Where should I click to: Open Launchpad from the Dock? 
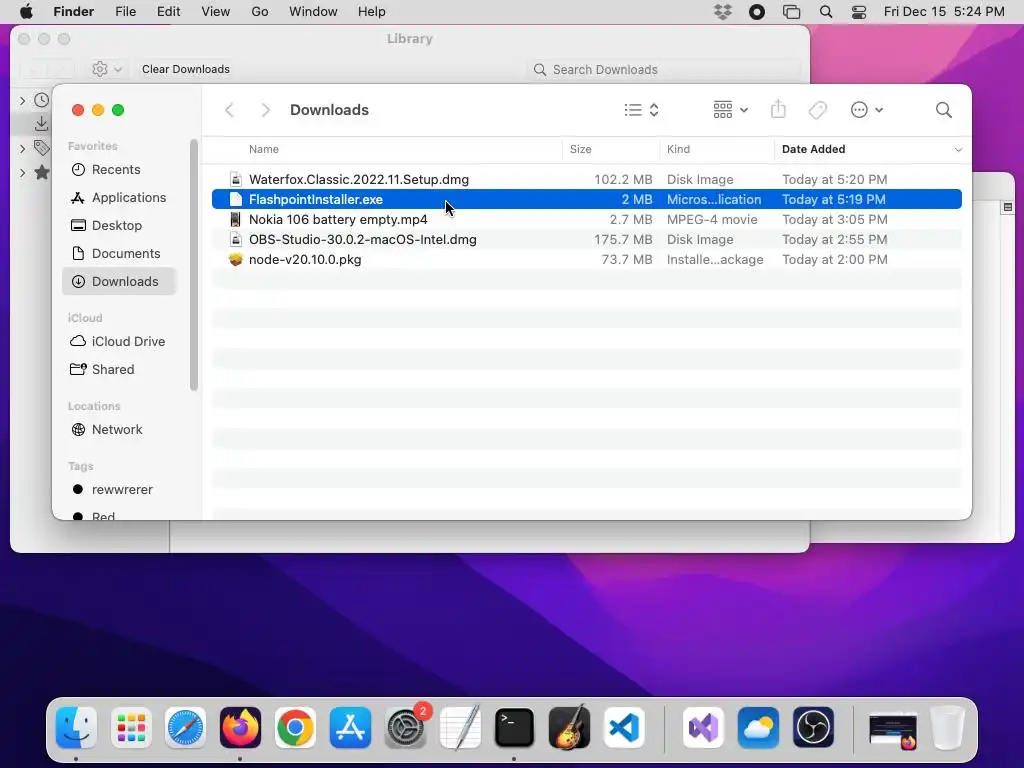tap(131, 728)
